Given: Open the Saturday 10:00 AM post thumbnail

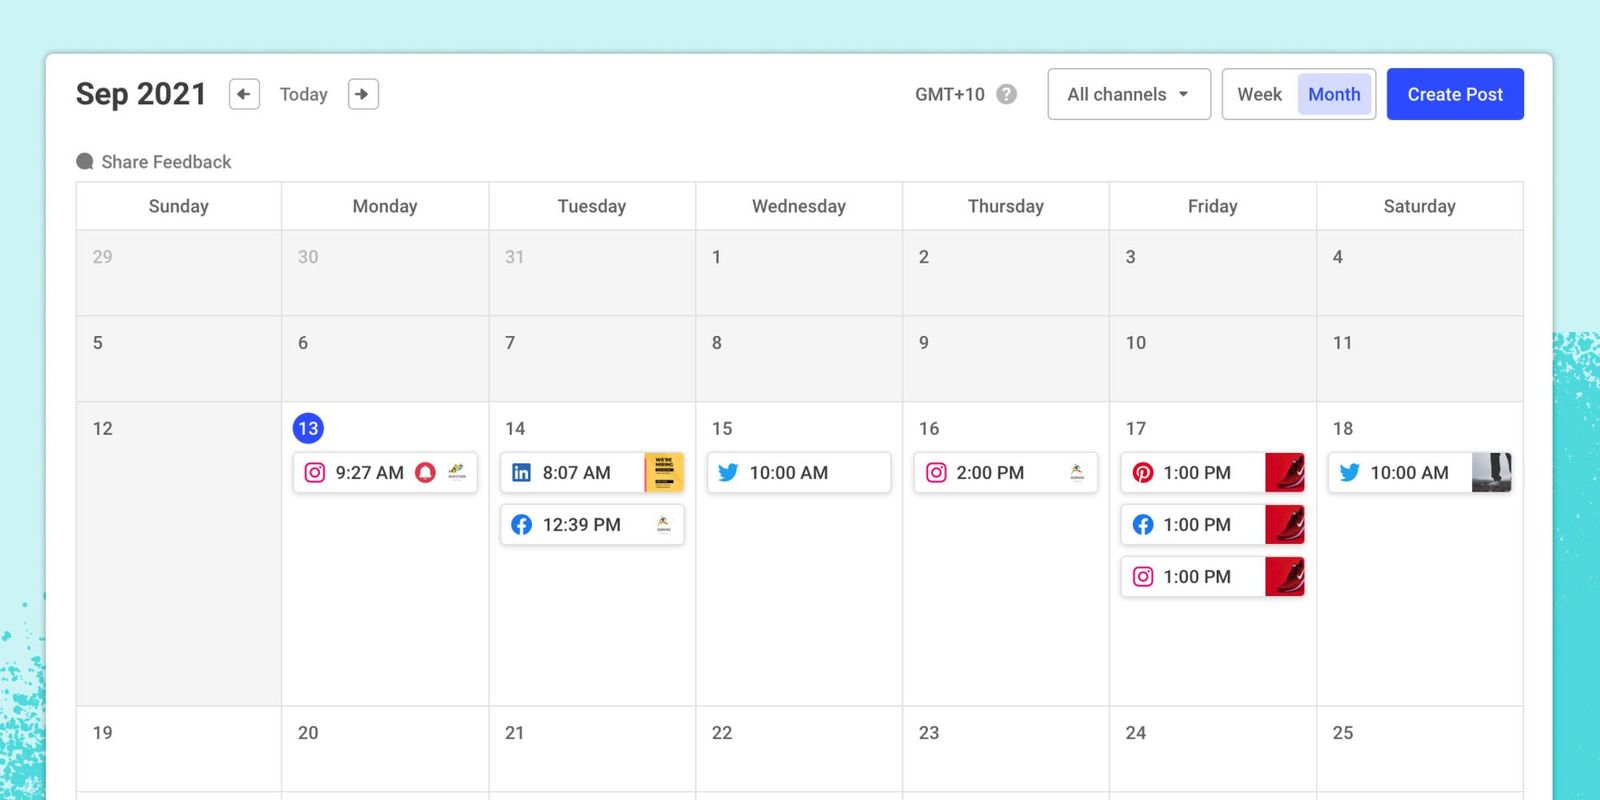Looking at the screenshot, I should [x=1492, y=472].
